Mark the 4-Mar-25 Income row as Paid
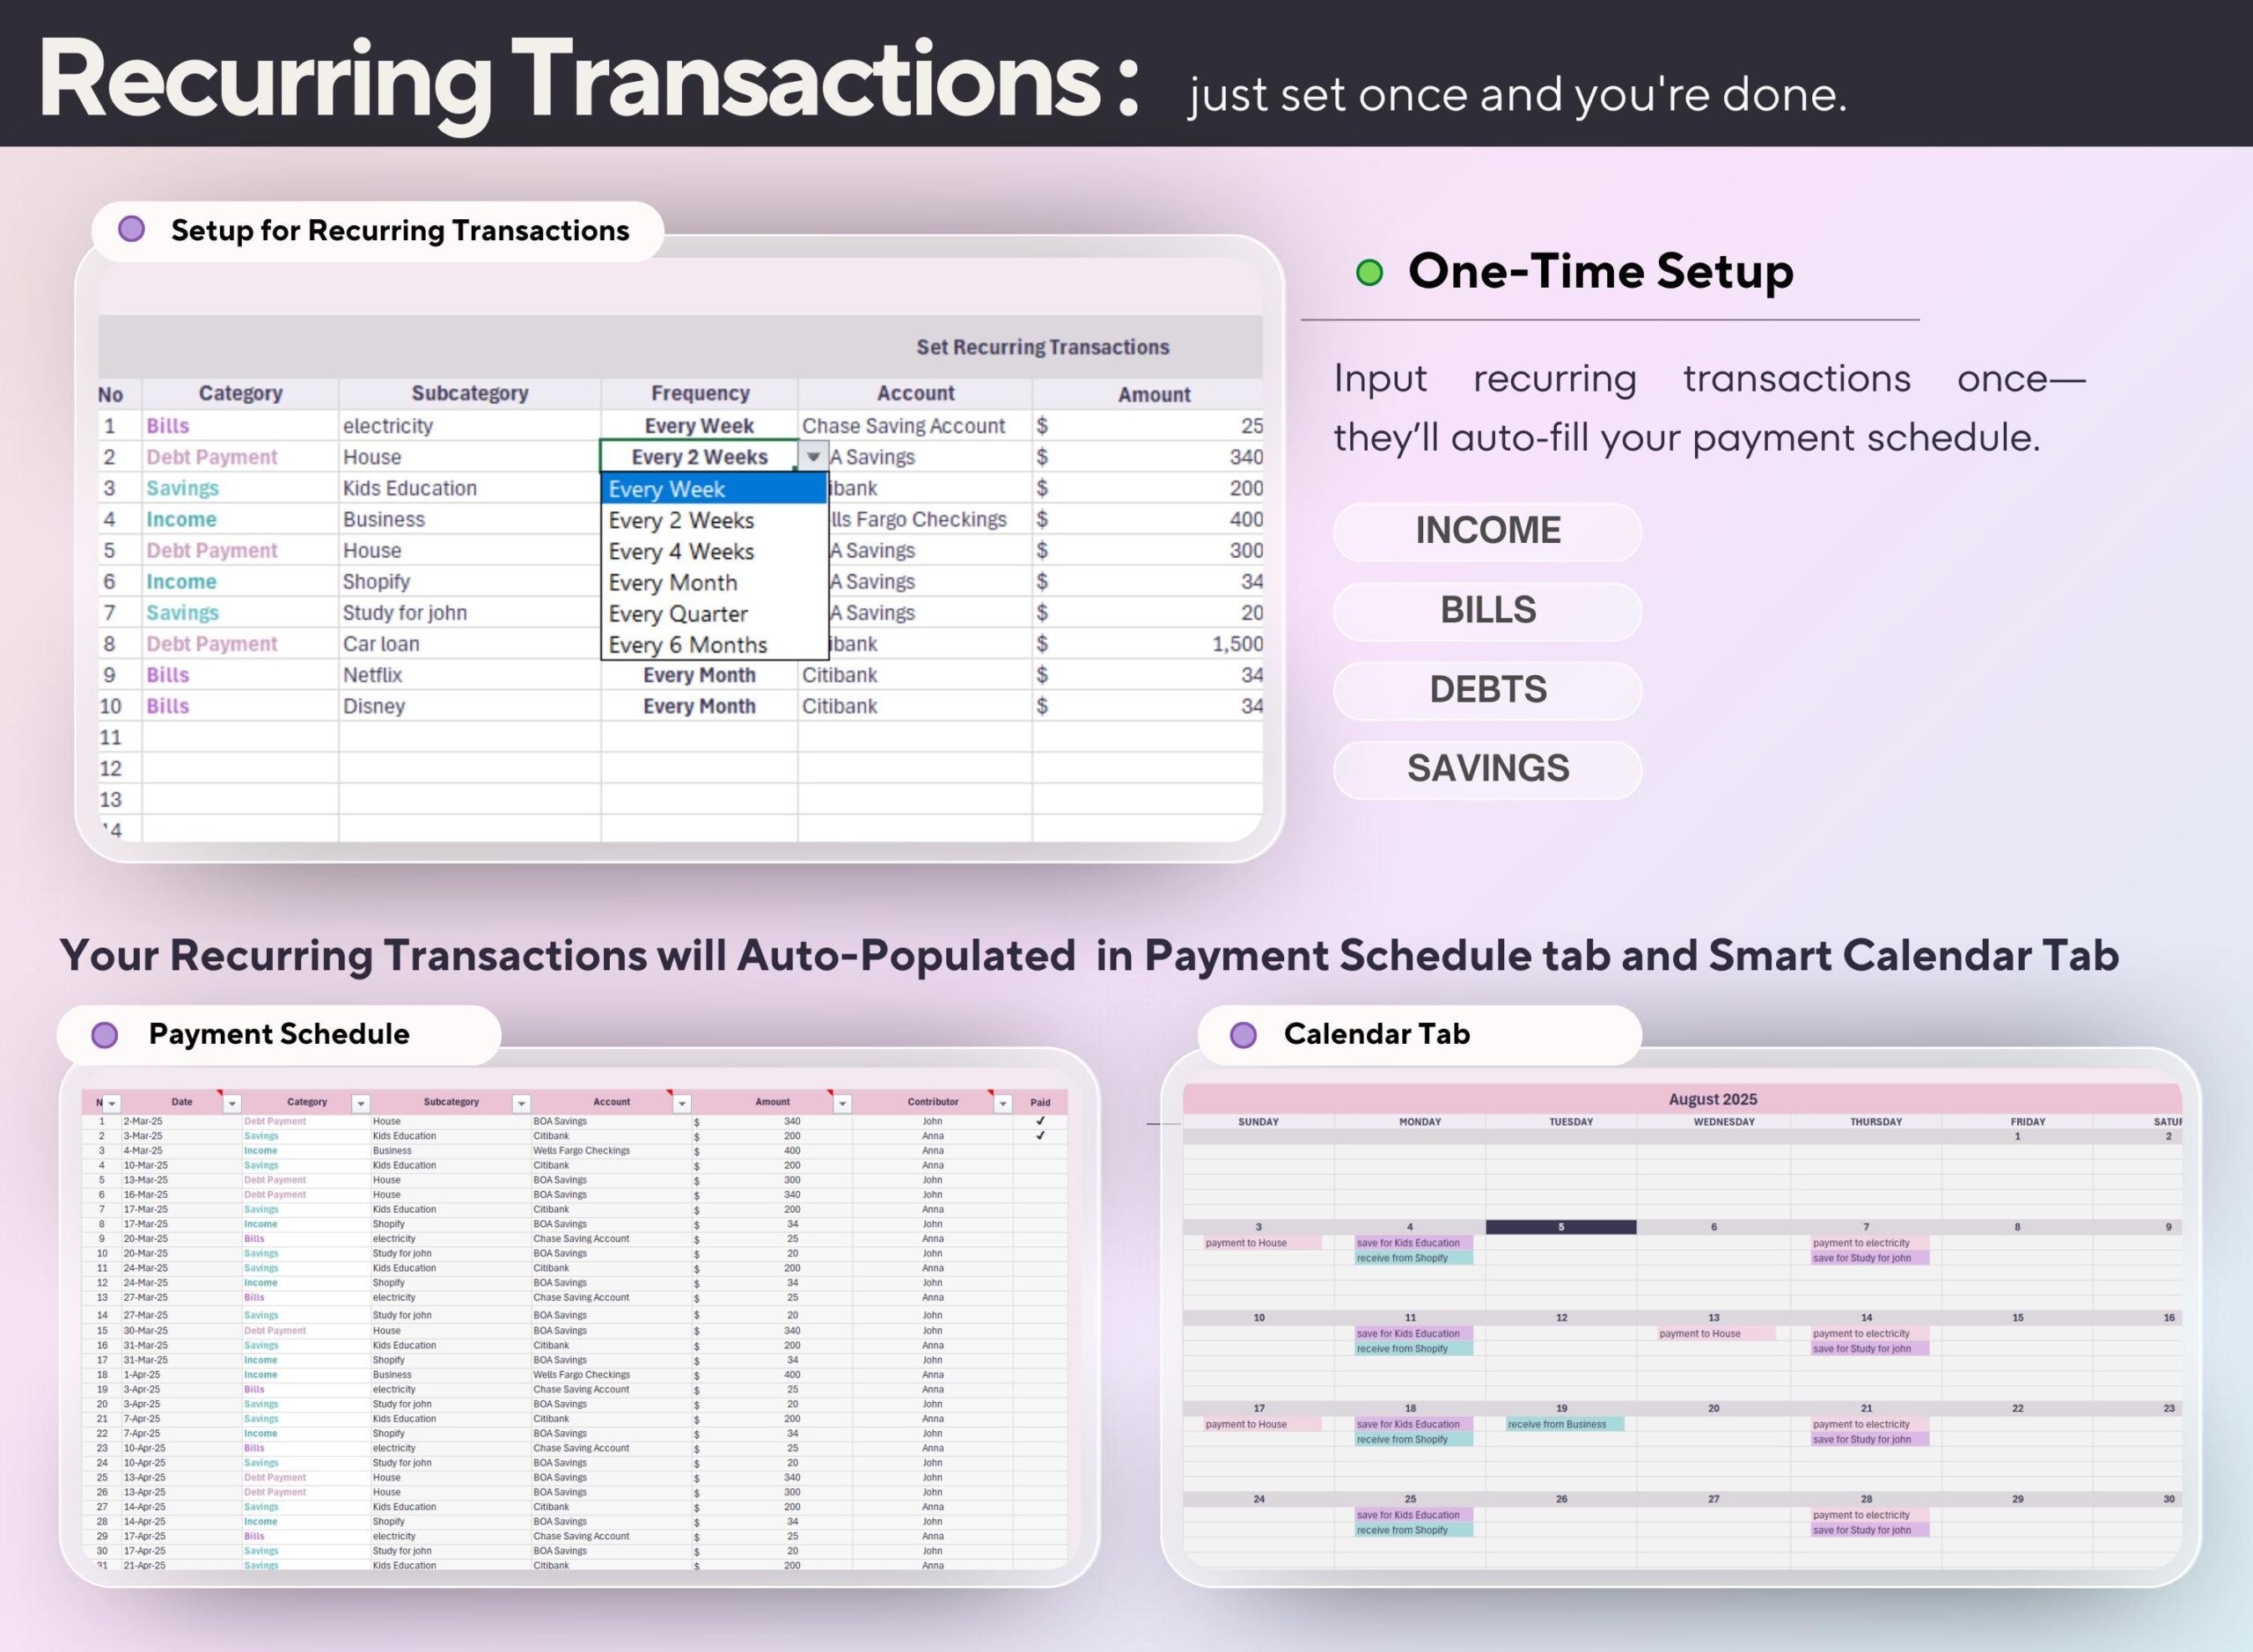This screenshot has height=1652, width=2253. click(1042, 1150)
